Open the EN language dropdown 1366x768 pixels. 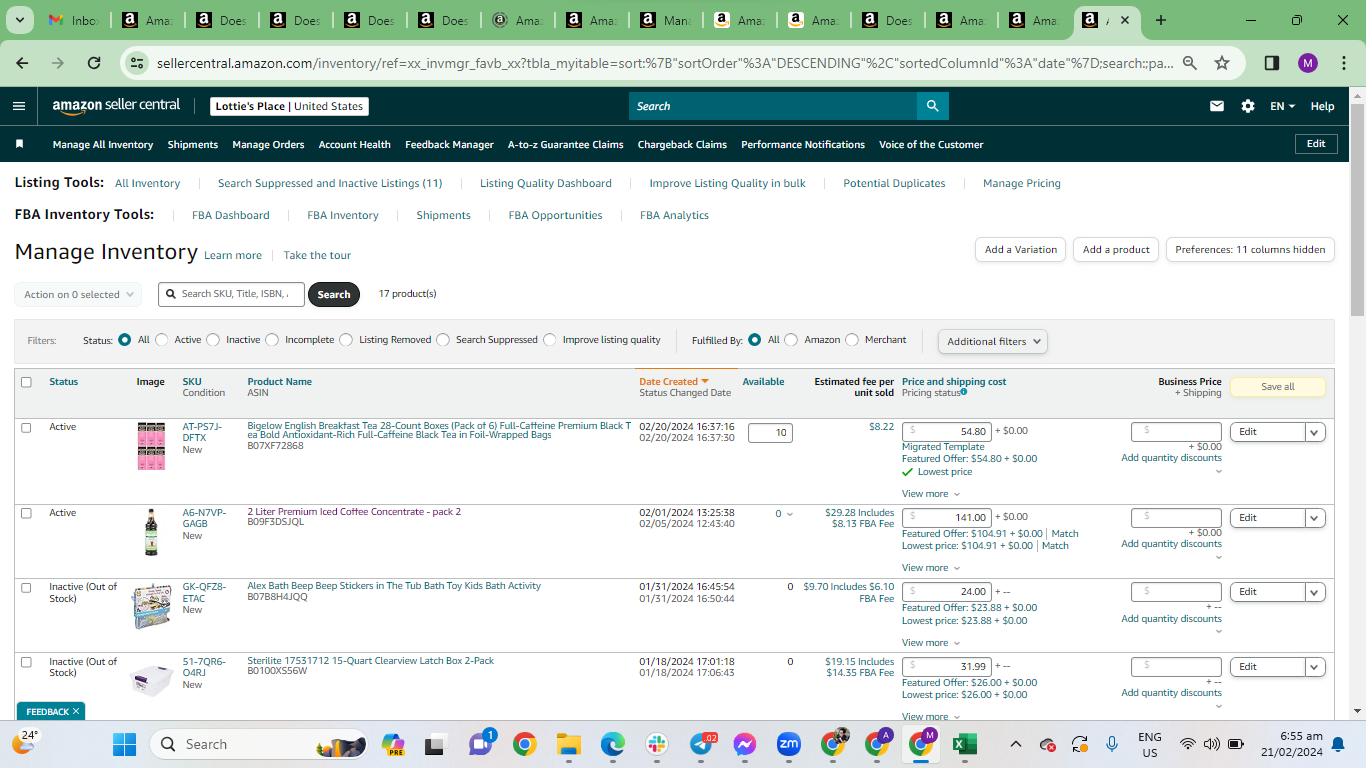[x=1282, y=106]
